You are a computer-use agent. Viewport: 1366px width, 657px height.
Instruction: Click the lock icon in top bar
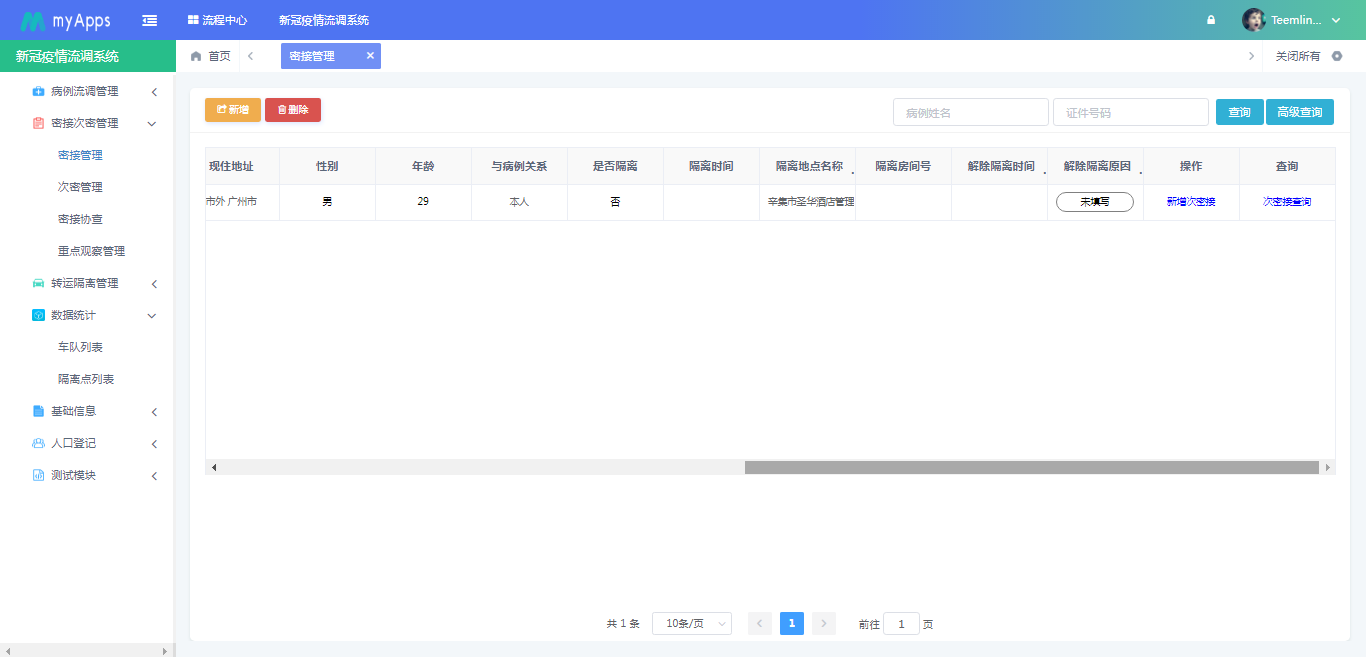click(x=1210, y=19)
